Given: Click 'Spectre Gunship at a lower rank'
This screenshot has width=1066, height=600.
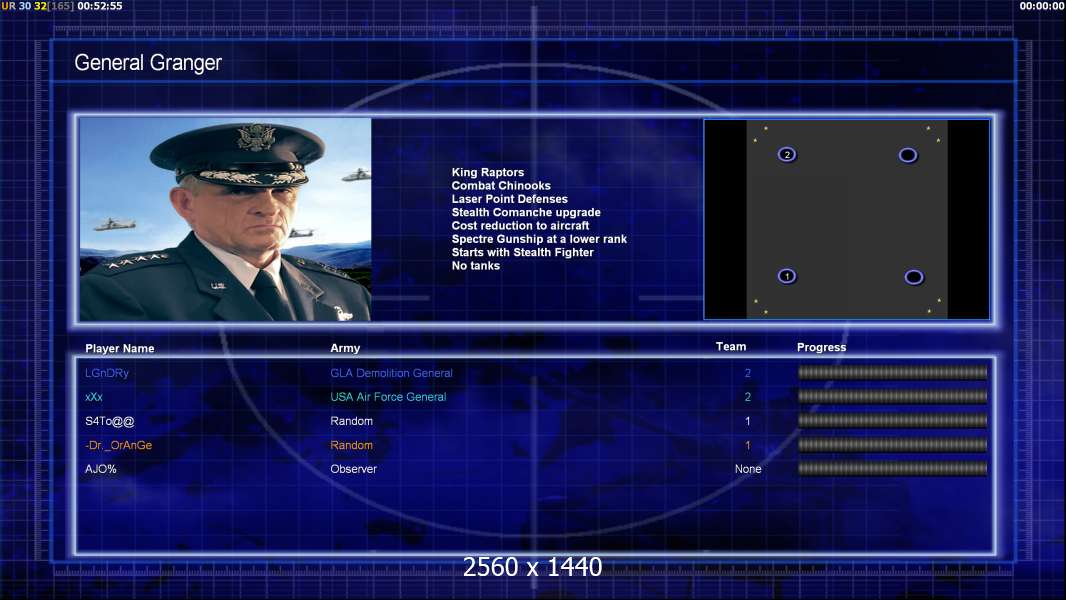Looking at the screenshot, I should (539, 239).
